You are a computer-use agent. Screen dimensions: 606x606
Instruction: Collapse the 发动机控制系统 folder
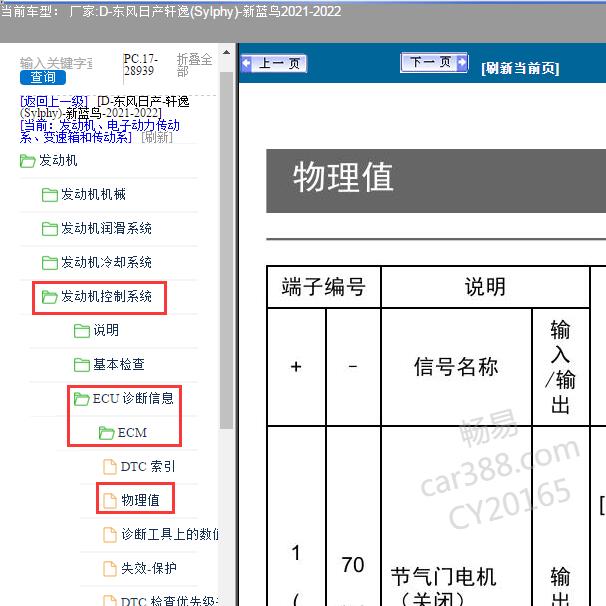click(x=106, y=296)
